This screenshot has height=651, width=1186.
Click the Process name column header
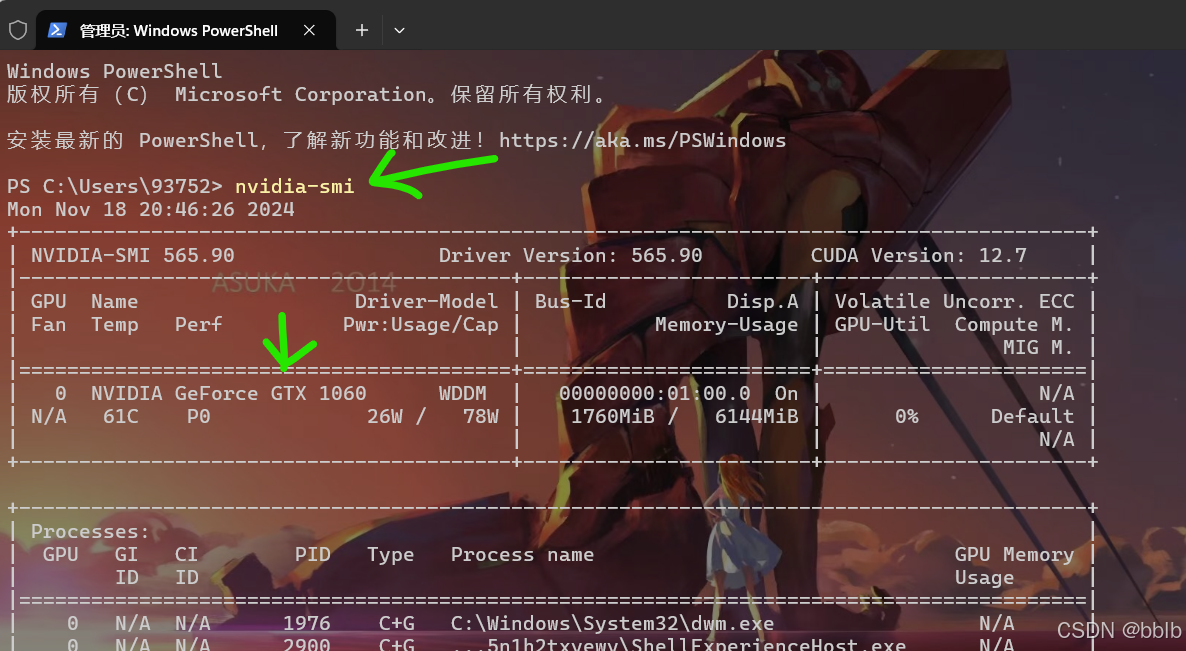pyautogui.click(x=522, y=554)
